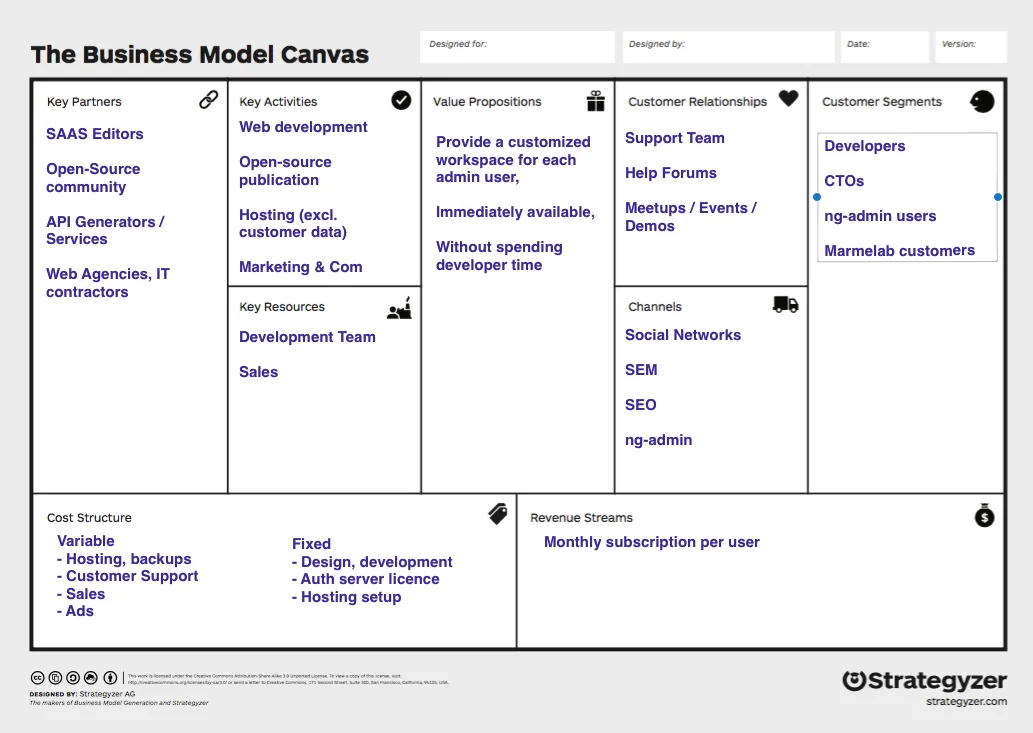Image resolution: width=1033 pixels, height=733 pixels.
Task: Click the Strategyzer logo
Action: point(924,681)
